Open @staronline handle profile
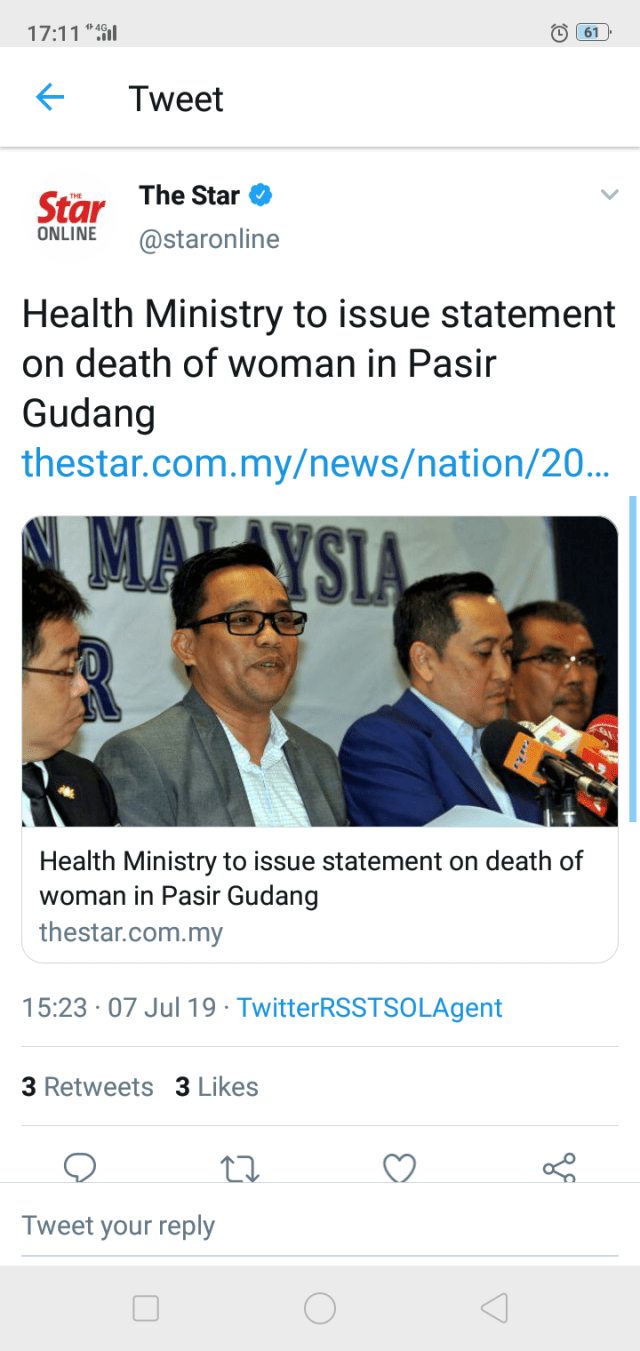 coord(209,240)
